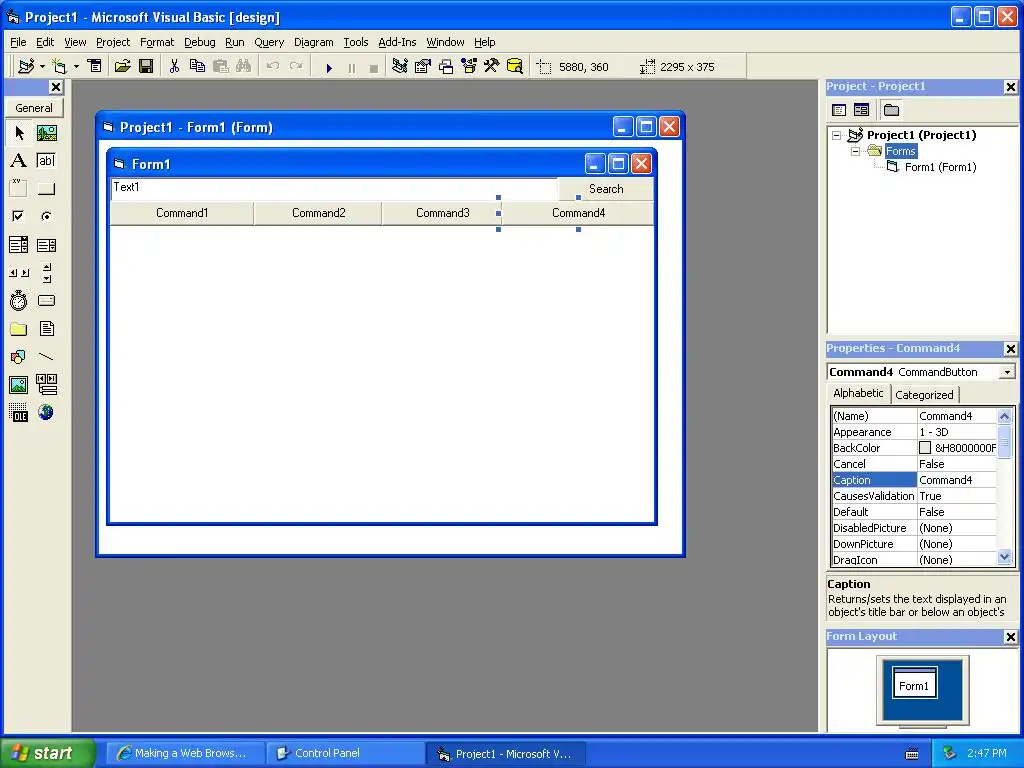Switch to Control Panel taskbar item
This screenshot has width=1024, height=768.
click(346, 754)
